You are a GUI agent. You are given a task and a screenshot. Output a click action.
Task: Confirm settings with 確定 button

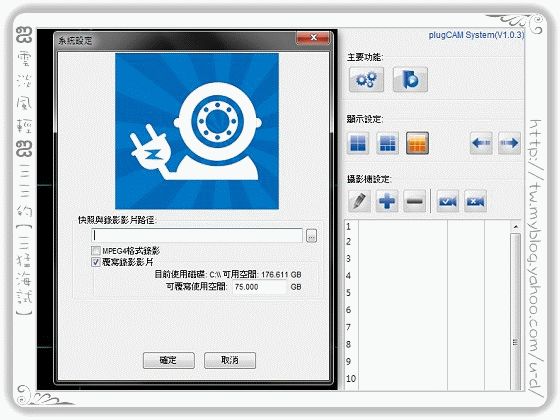coord(169,360)
